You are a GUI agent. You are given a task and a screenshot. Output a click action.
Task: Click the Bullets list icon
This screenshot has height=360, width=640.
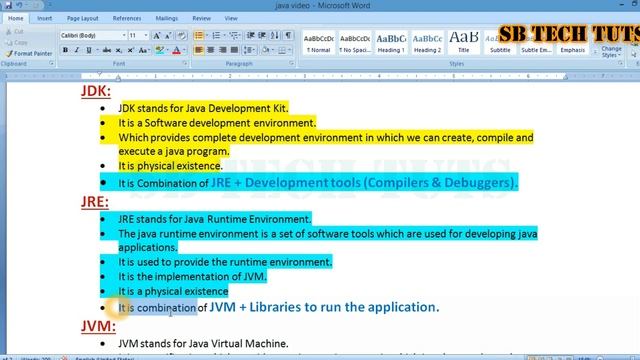199,36
